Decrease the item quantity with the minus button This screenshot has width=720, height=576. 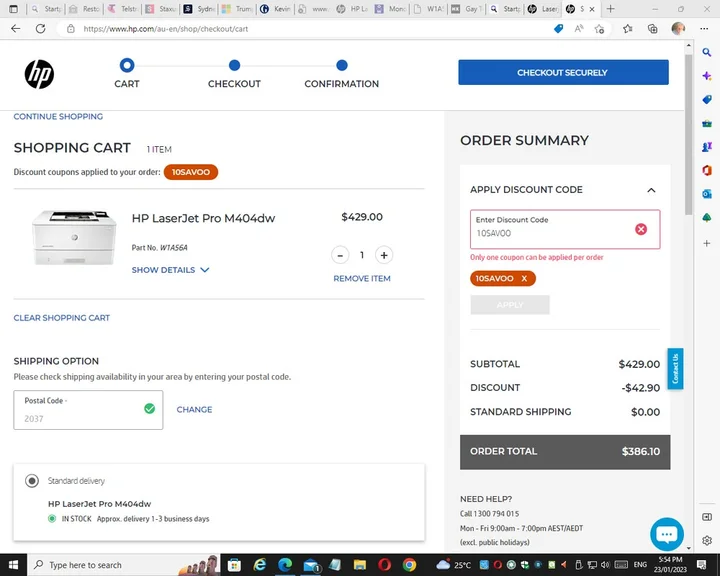[x=340, y=255]
